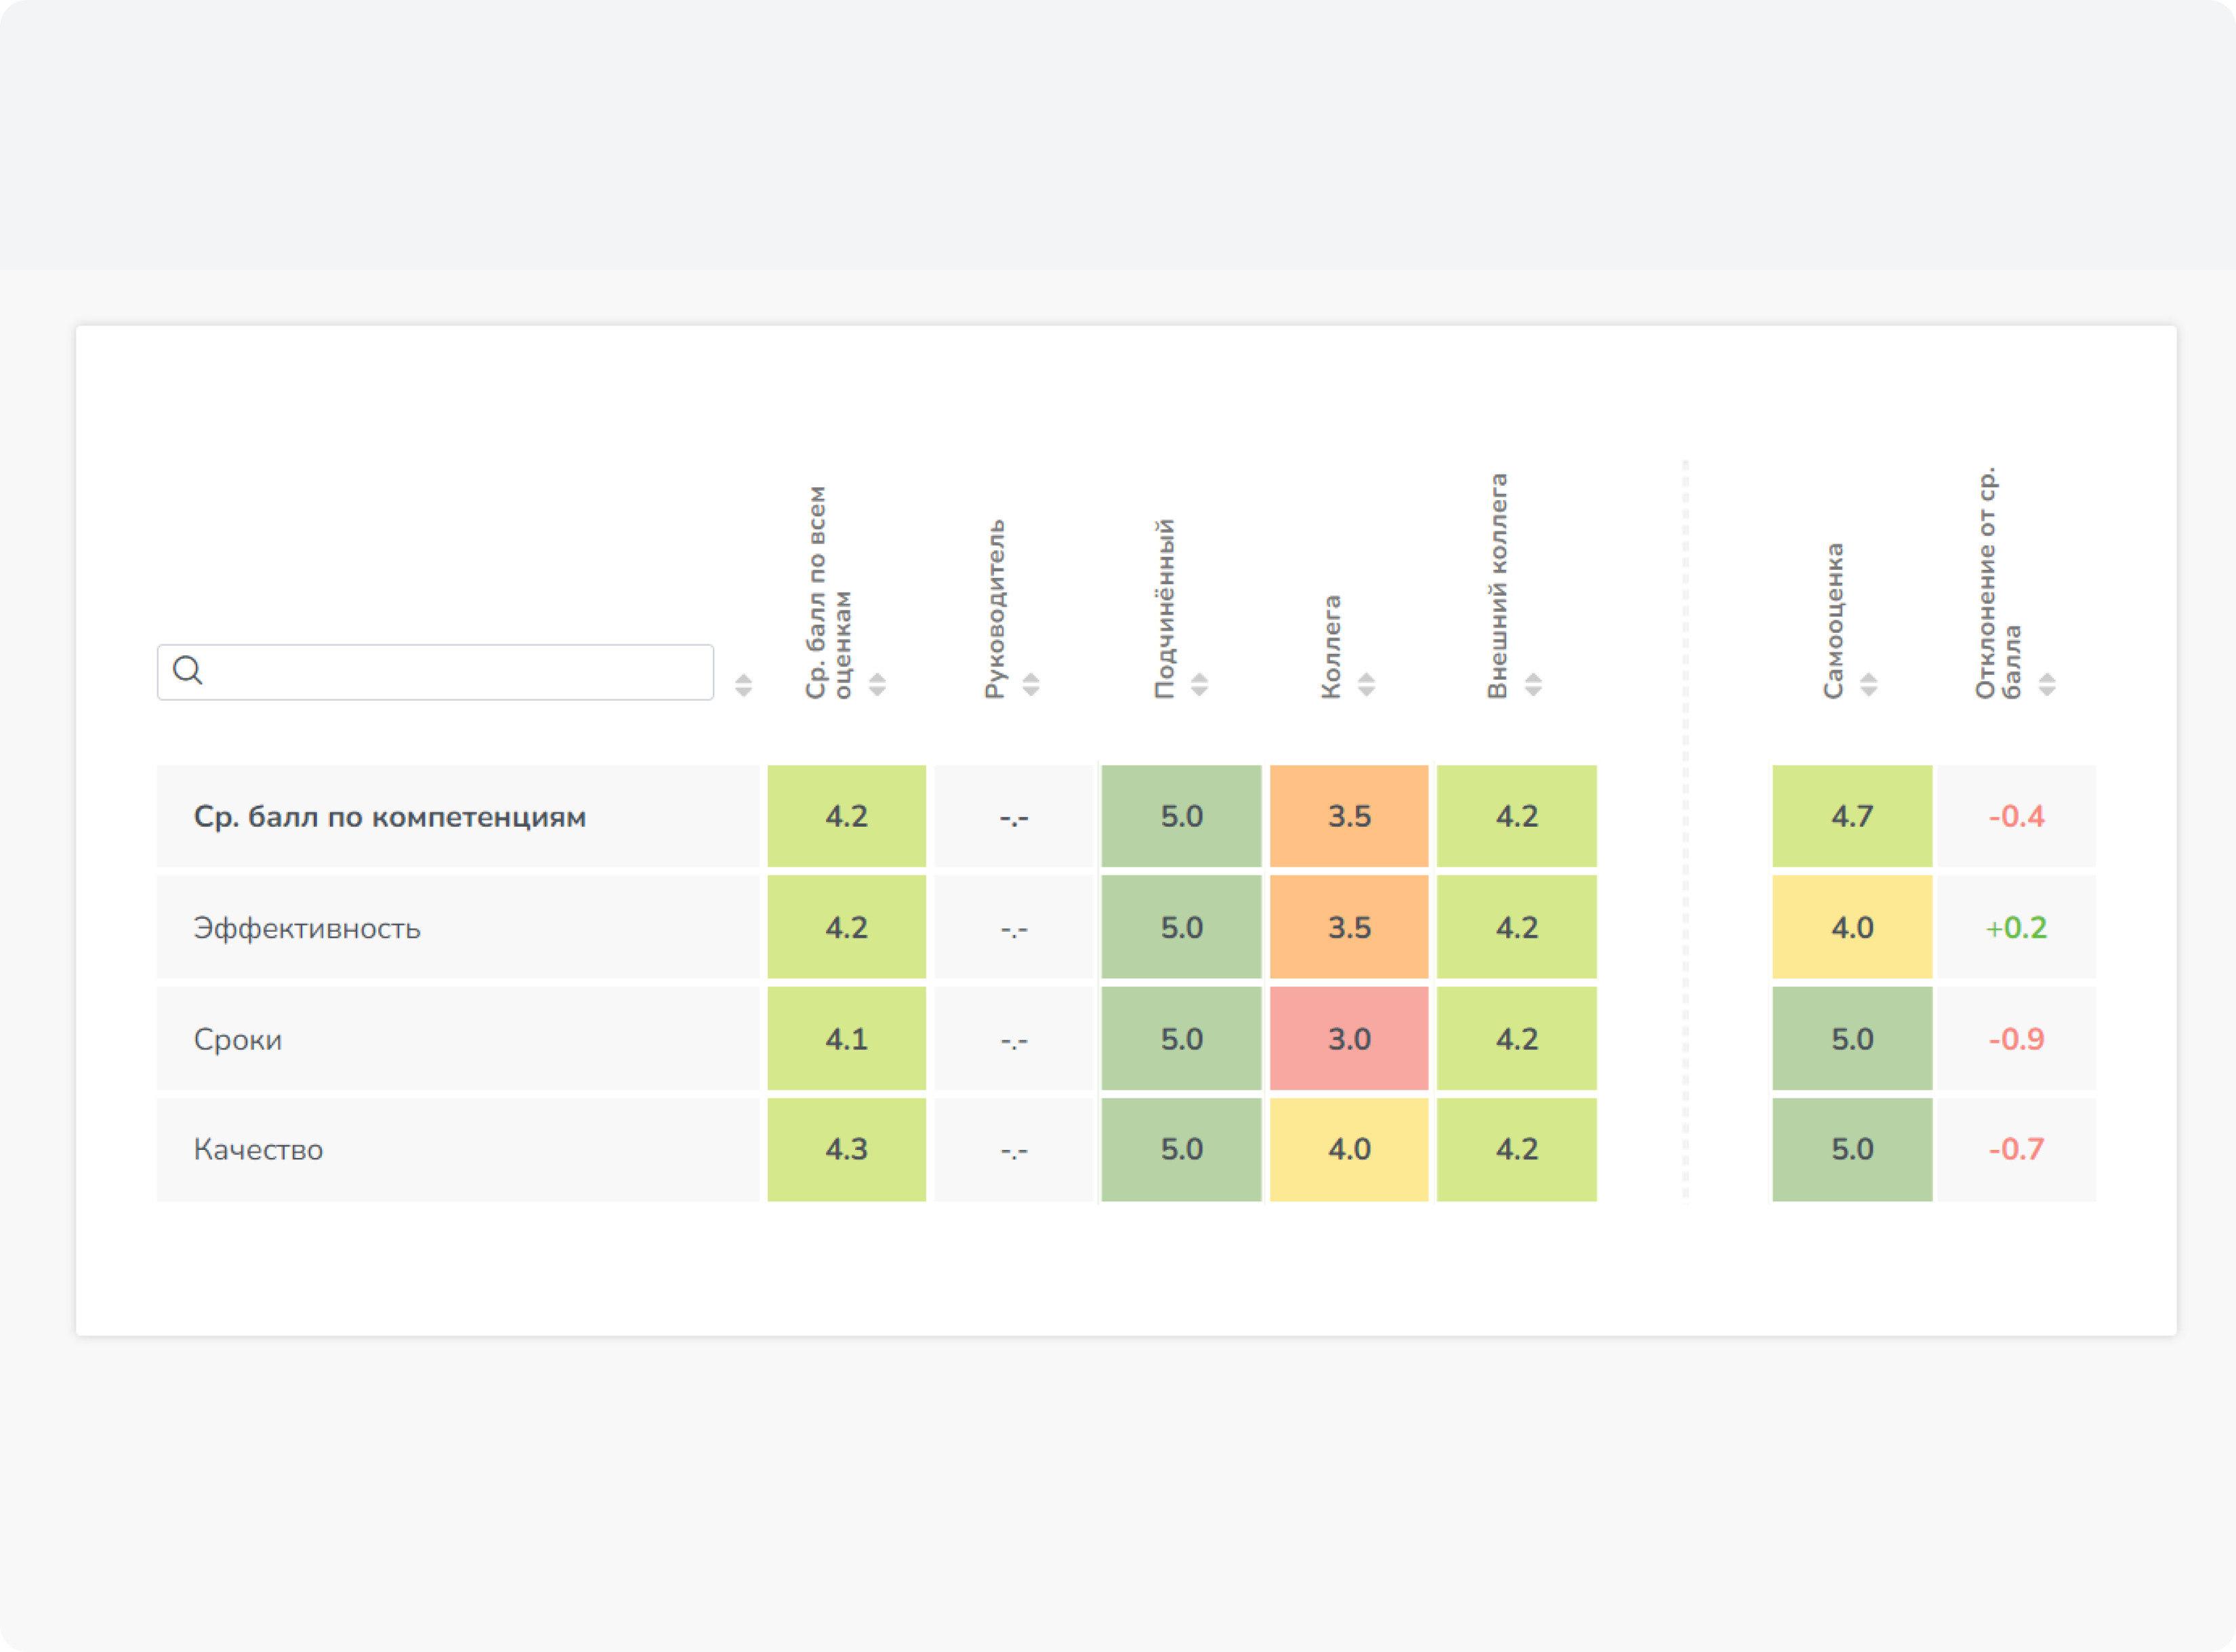Click the 4.7 Самооценка average cell

coord(1852,817)
